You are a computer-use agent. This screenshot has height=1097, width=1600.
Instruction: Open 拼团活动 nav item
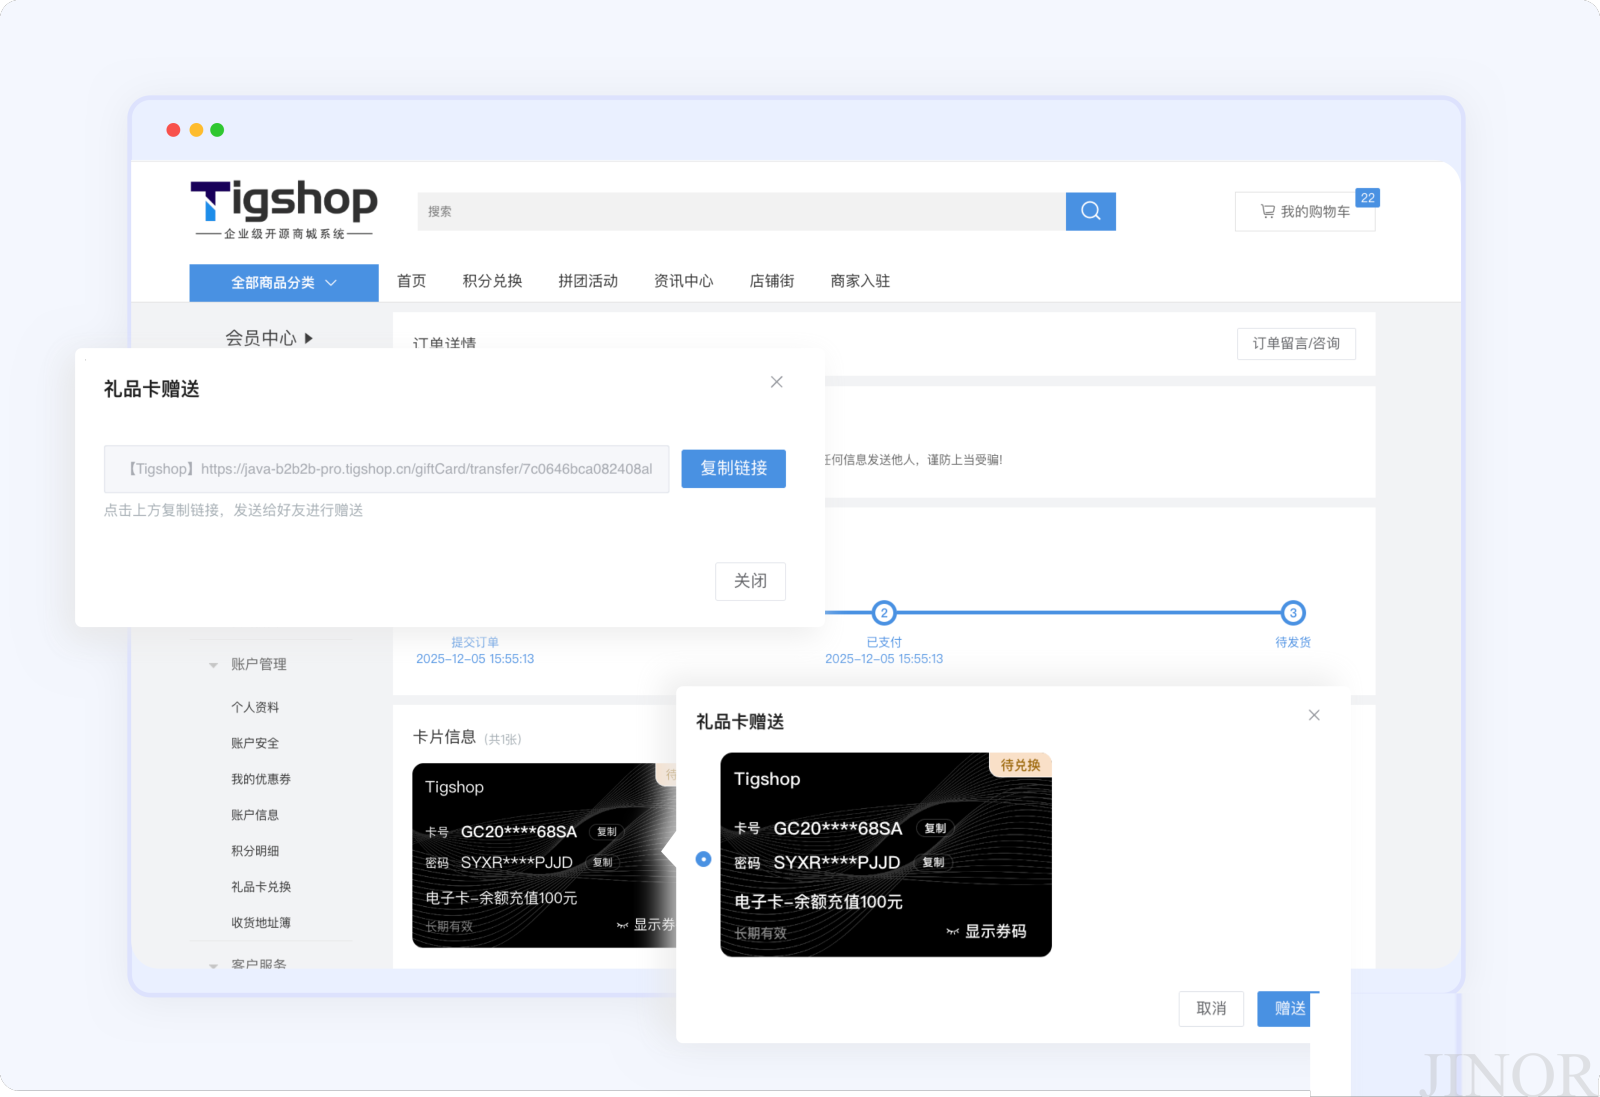588,281
